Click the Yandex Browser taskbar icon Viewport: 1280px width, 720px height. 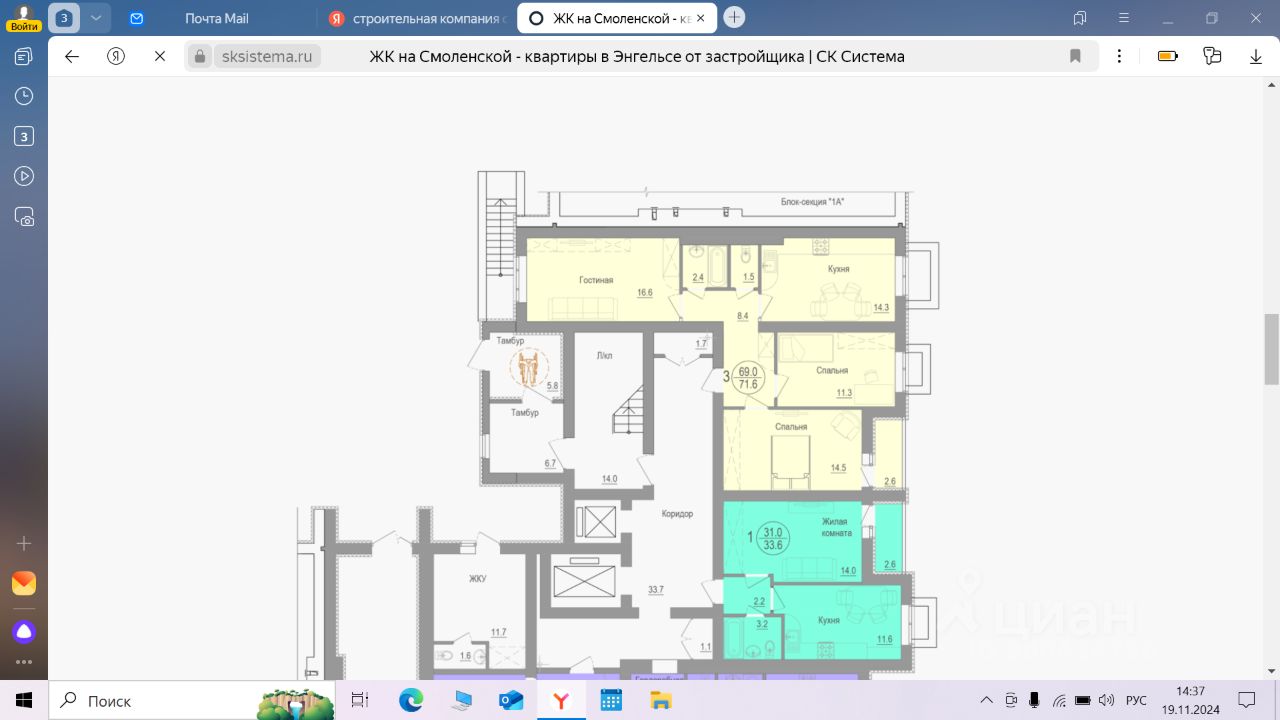pos(561,700)
